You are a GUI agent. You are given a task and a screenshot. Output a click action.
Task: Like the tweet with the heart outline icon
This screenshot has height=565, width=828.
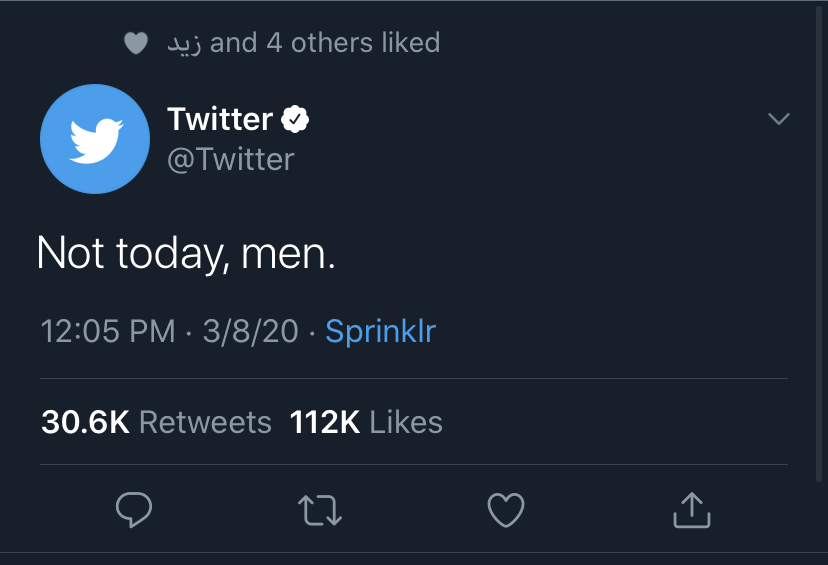(506, 511)
